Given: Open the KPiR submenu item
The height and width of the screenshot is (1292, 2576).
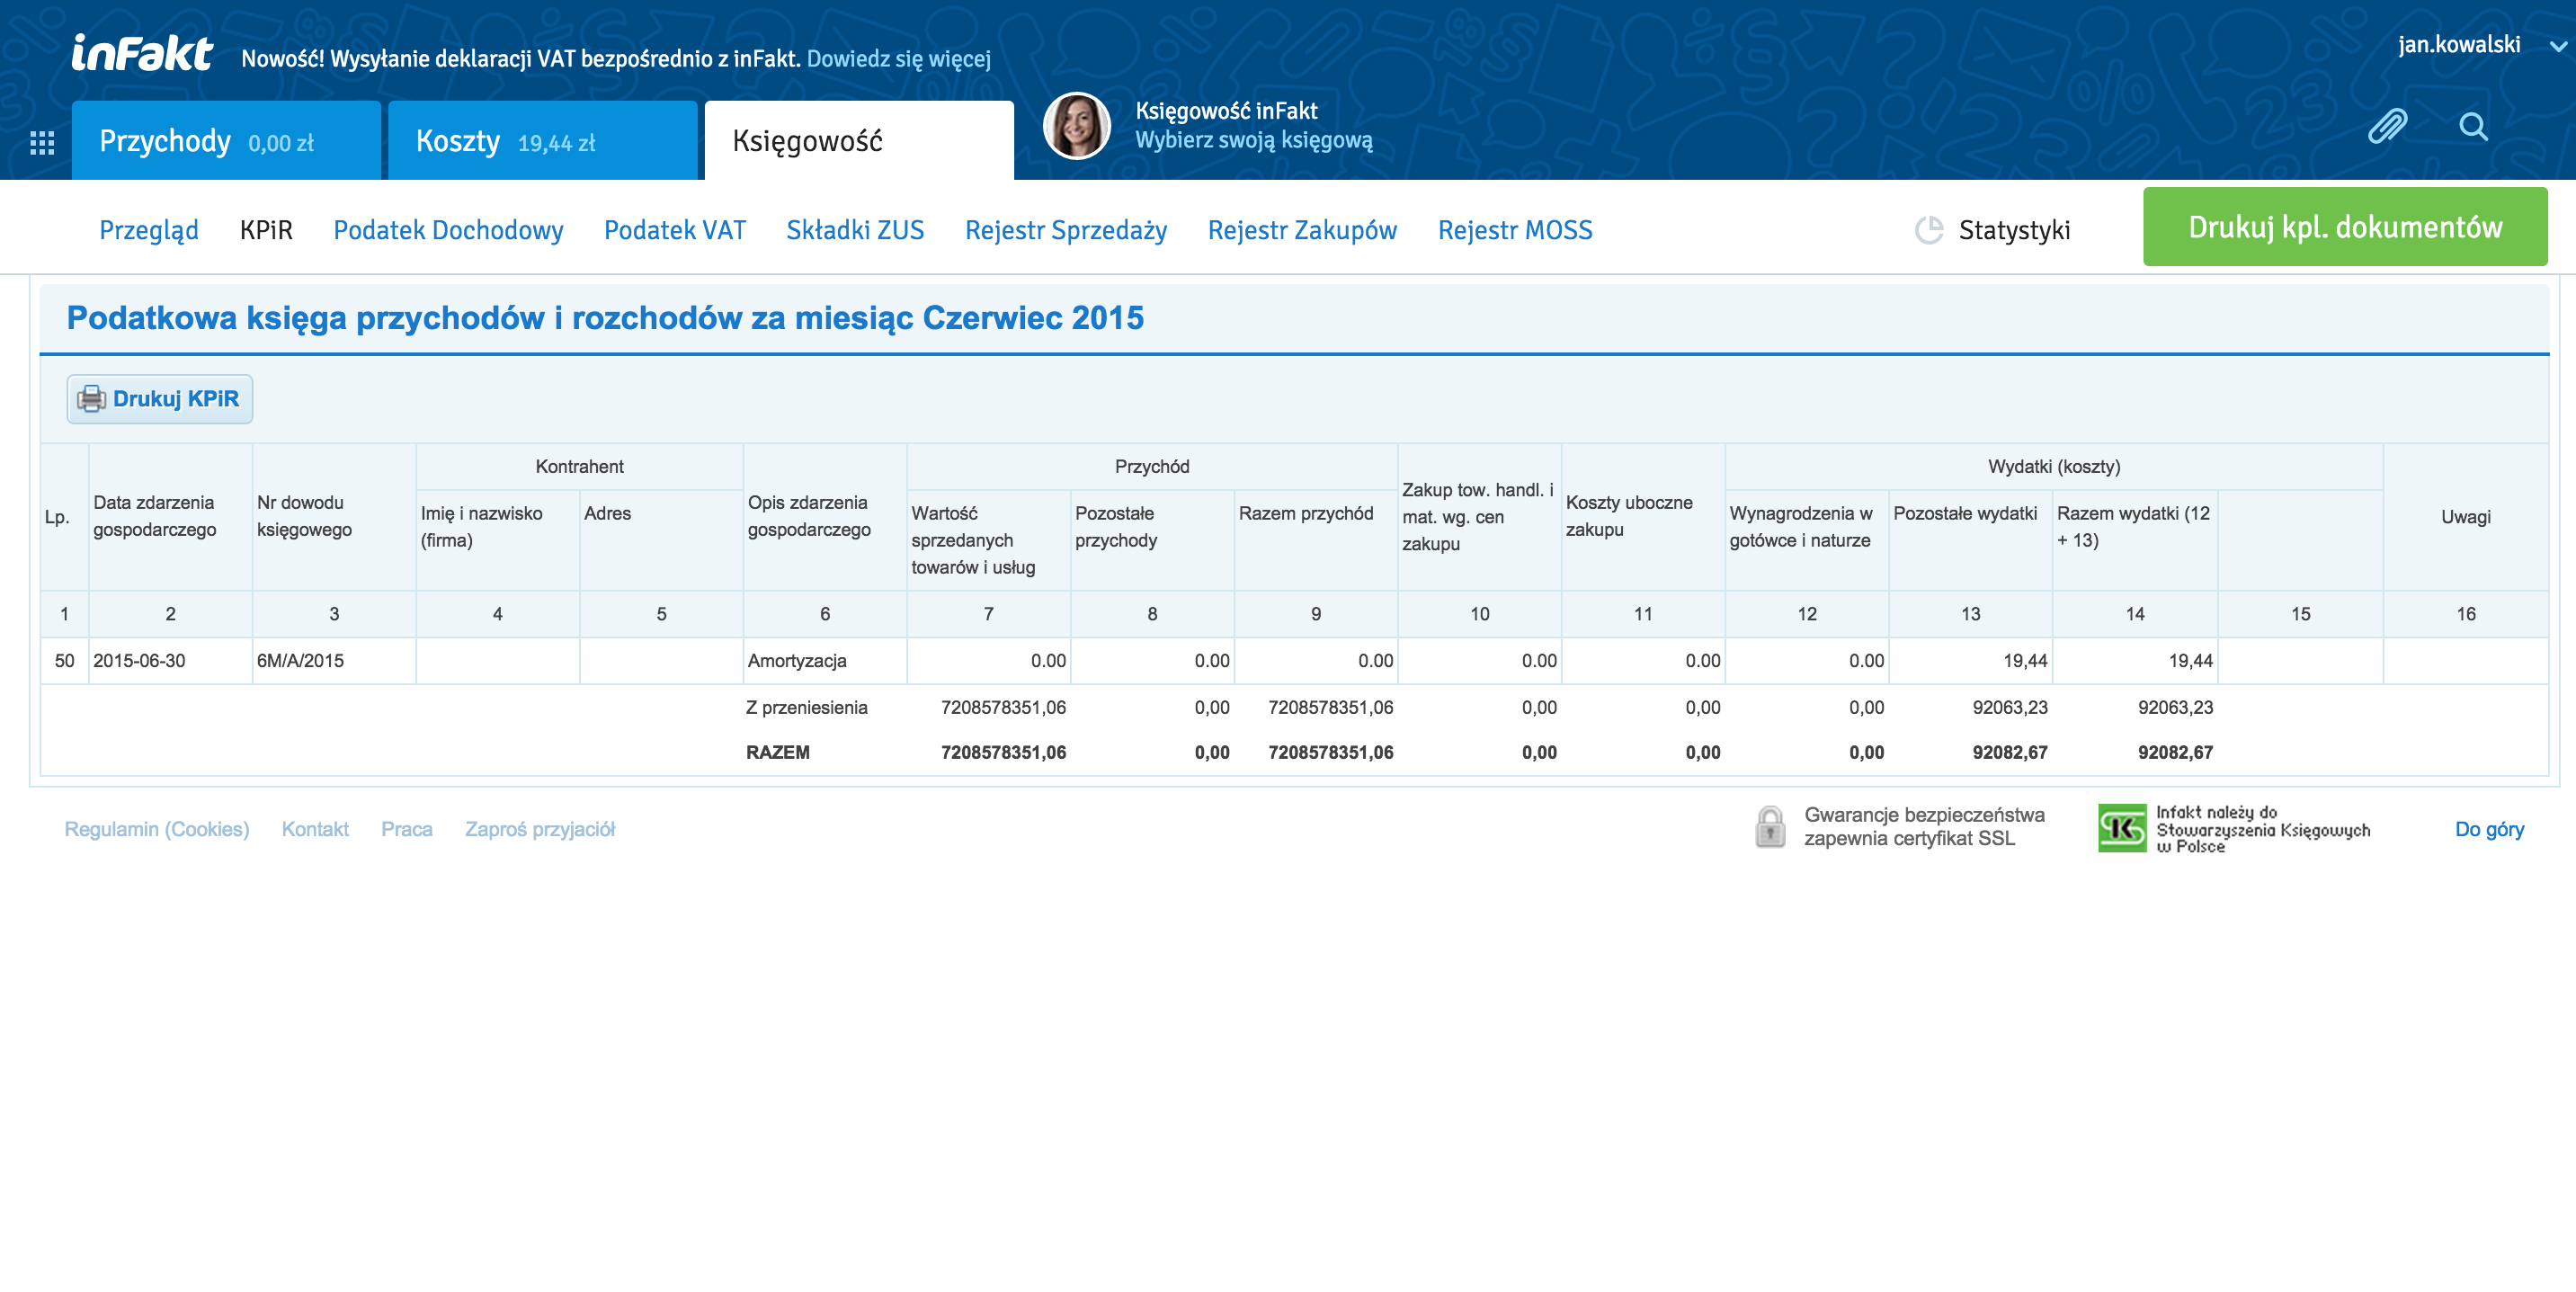Looking at the screenshot, I should tap(266, 230).
